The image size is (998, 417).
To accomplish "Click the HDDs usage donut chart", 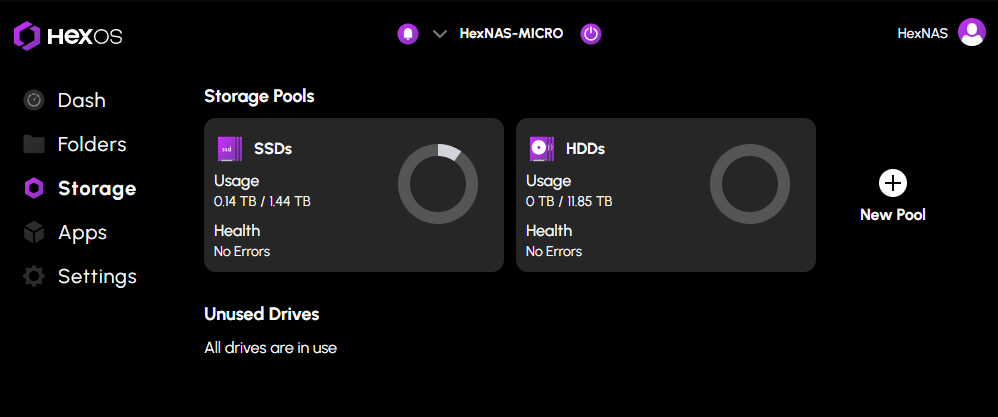I will [x=750, y=184].
